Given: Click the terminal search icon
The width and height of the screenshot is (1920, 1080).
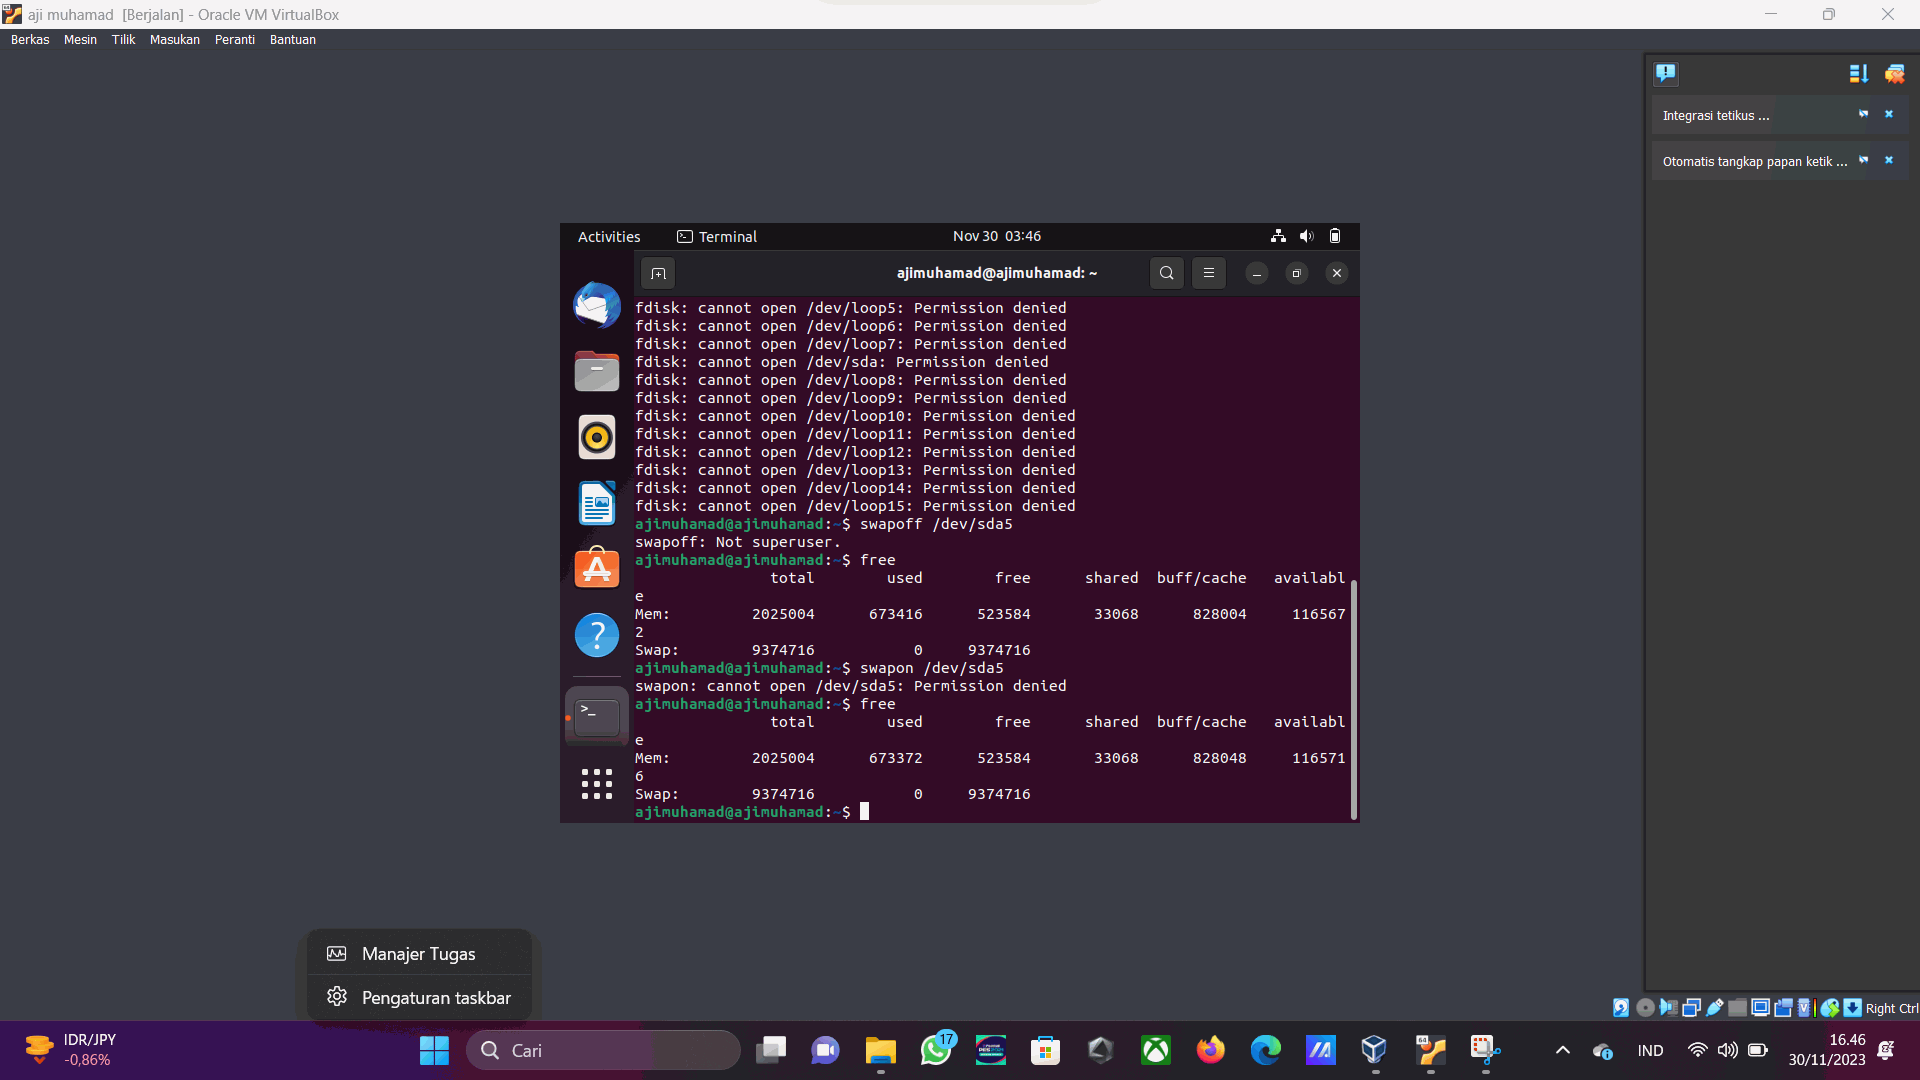Looking at the screenshot, I should pyautogui.click(x=1166, y=273).
